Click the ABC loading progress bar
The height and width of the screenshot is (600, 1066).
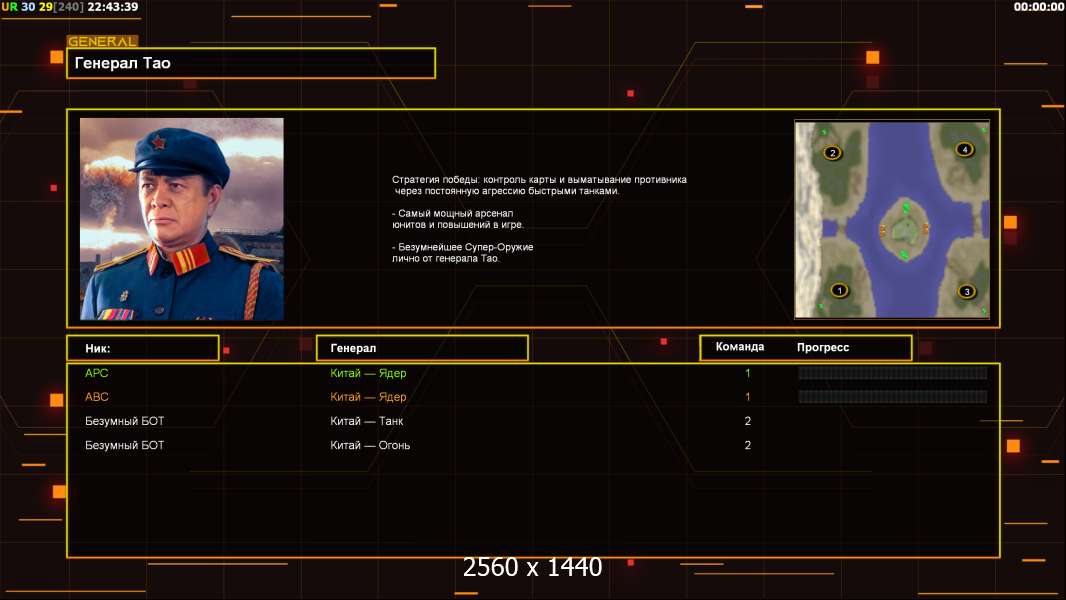pos(893,397)
